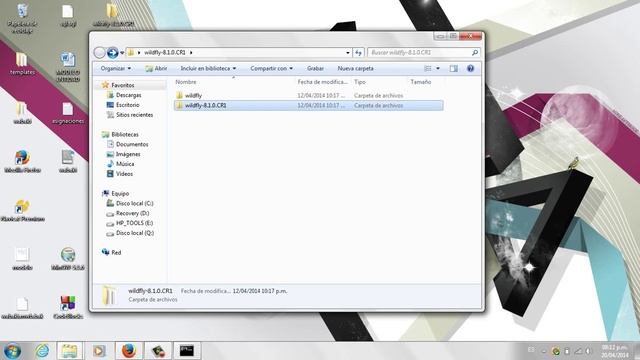Screen dimensions: 640x360
Task: Click the Abrir toolbar button
Action: (x=156, y=69)
